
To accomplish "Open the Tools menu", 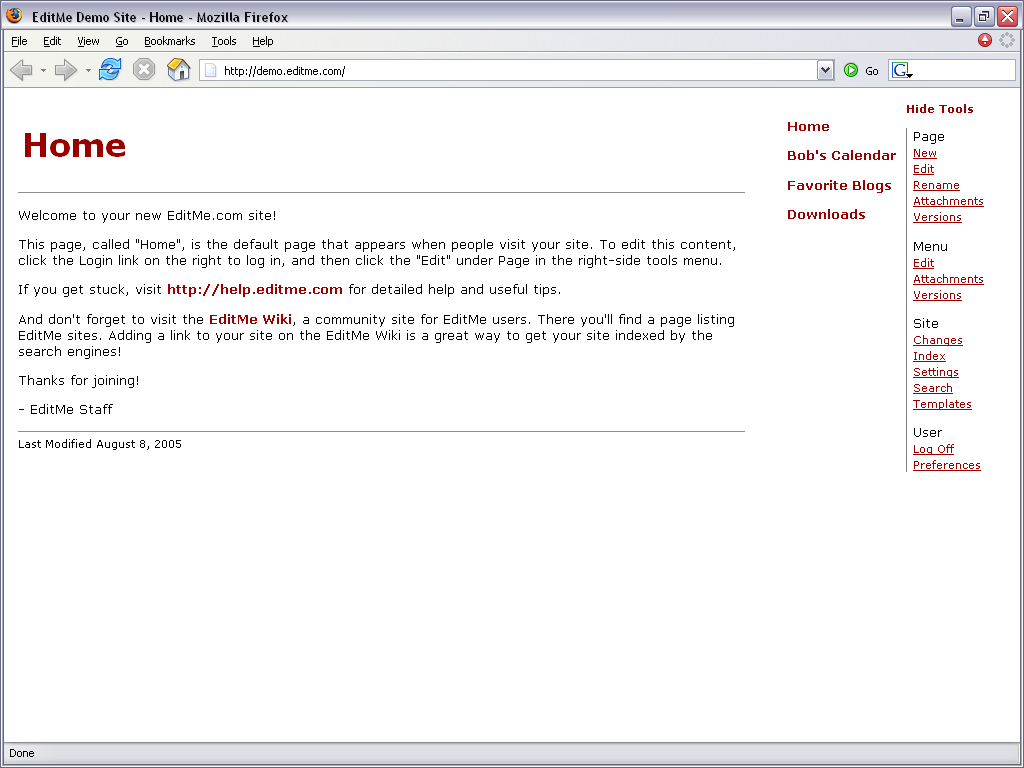I will point(223,41).
